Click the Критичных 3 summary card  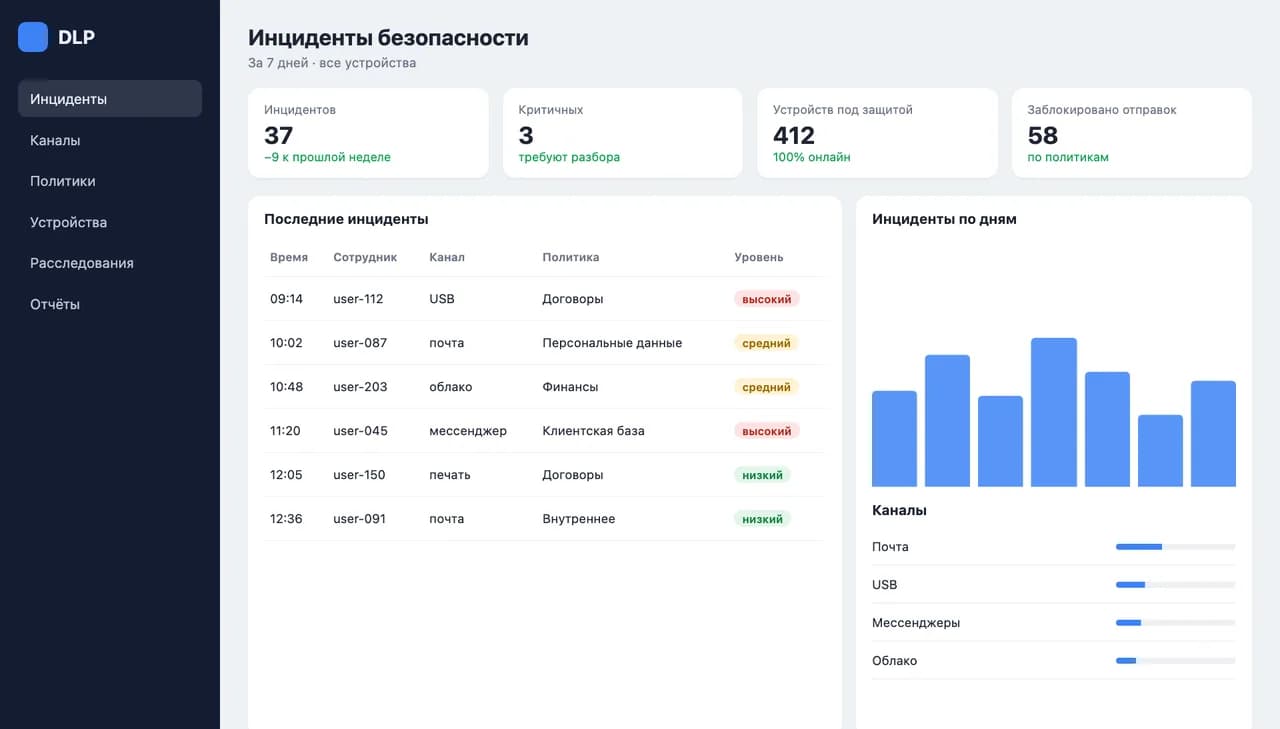[623, 133]
